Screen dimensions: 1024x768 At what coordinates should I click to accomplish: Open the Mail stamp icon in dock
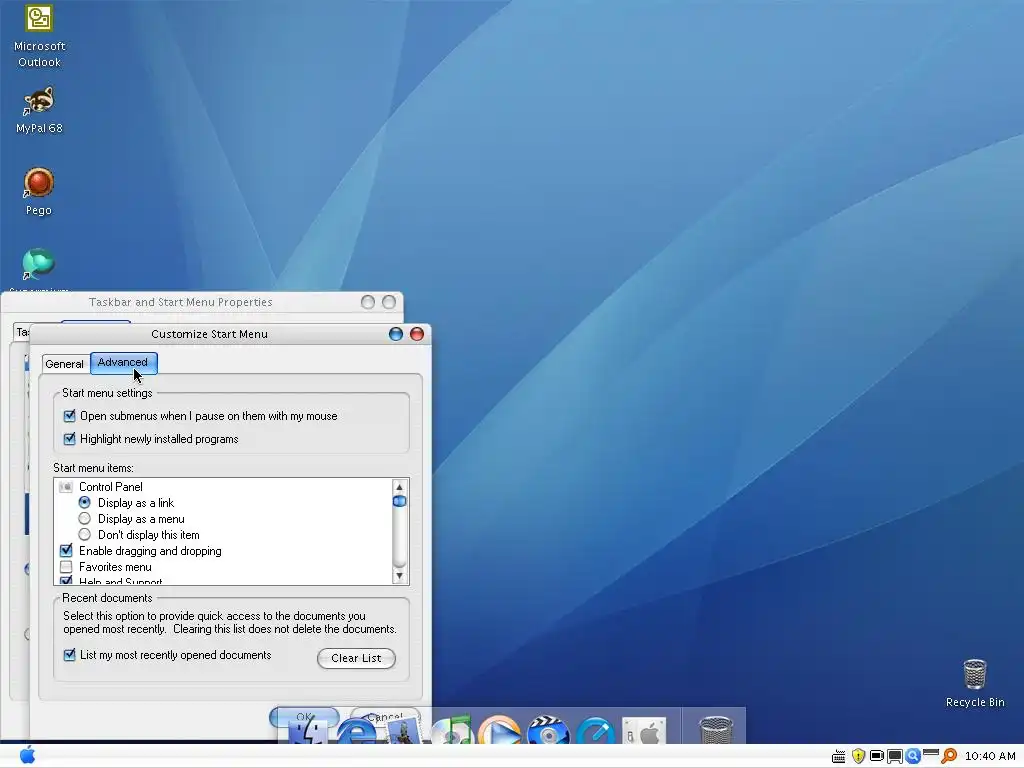click(x=404, y=730)
